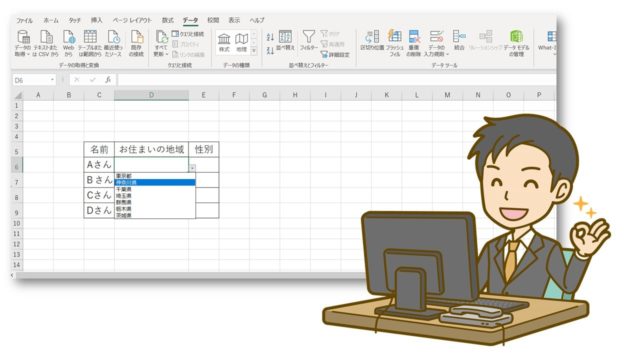
Task: Select Stocks (株式) data type
Action: point(224,43)
